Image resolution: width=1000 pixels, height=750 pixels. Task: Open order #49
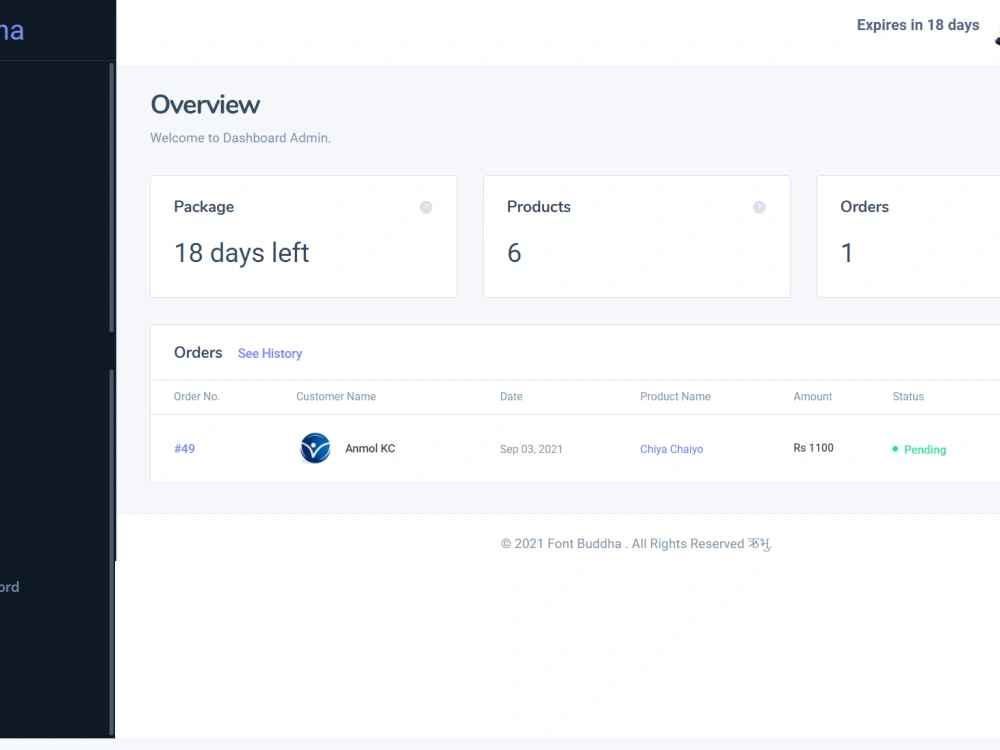pyautogui.click(x=184, y=449)
